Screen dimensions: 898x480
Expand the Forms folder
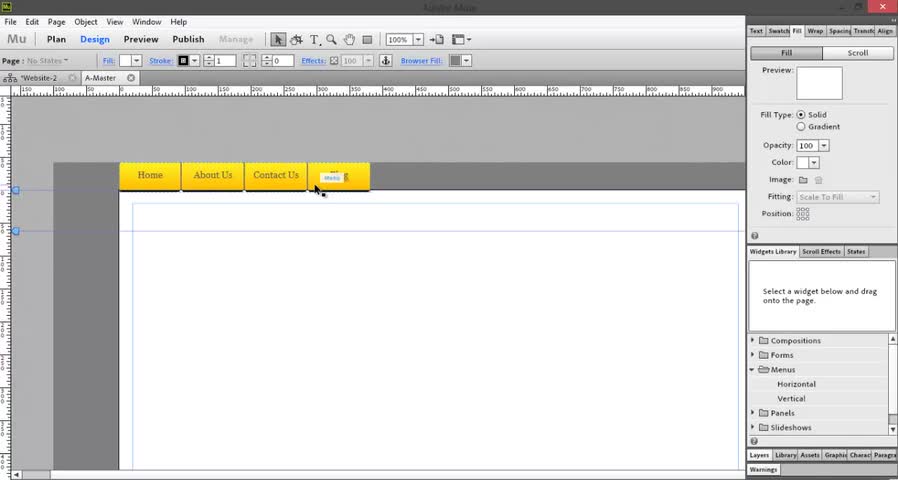(753, 355)
